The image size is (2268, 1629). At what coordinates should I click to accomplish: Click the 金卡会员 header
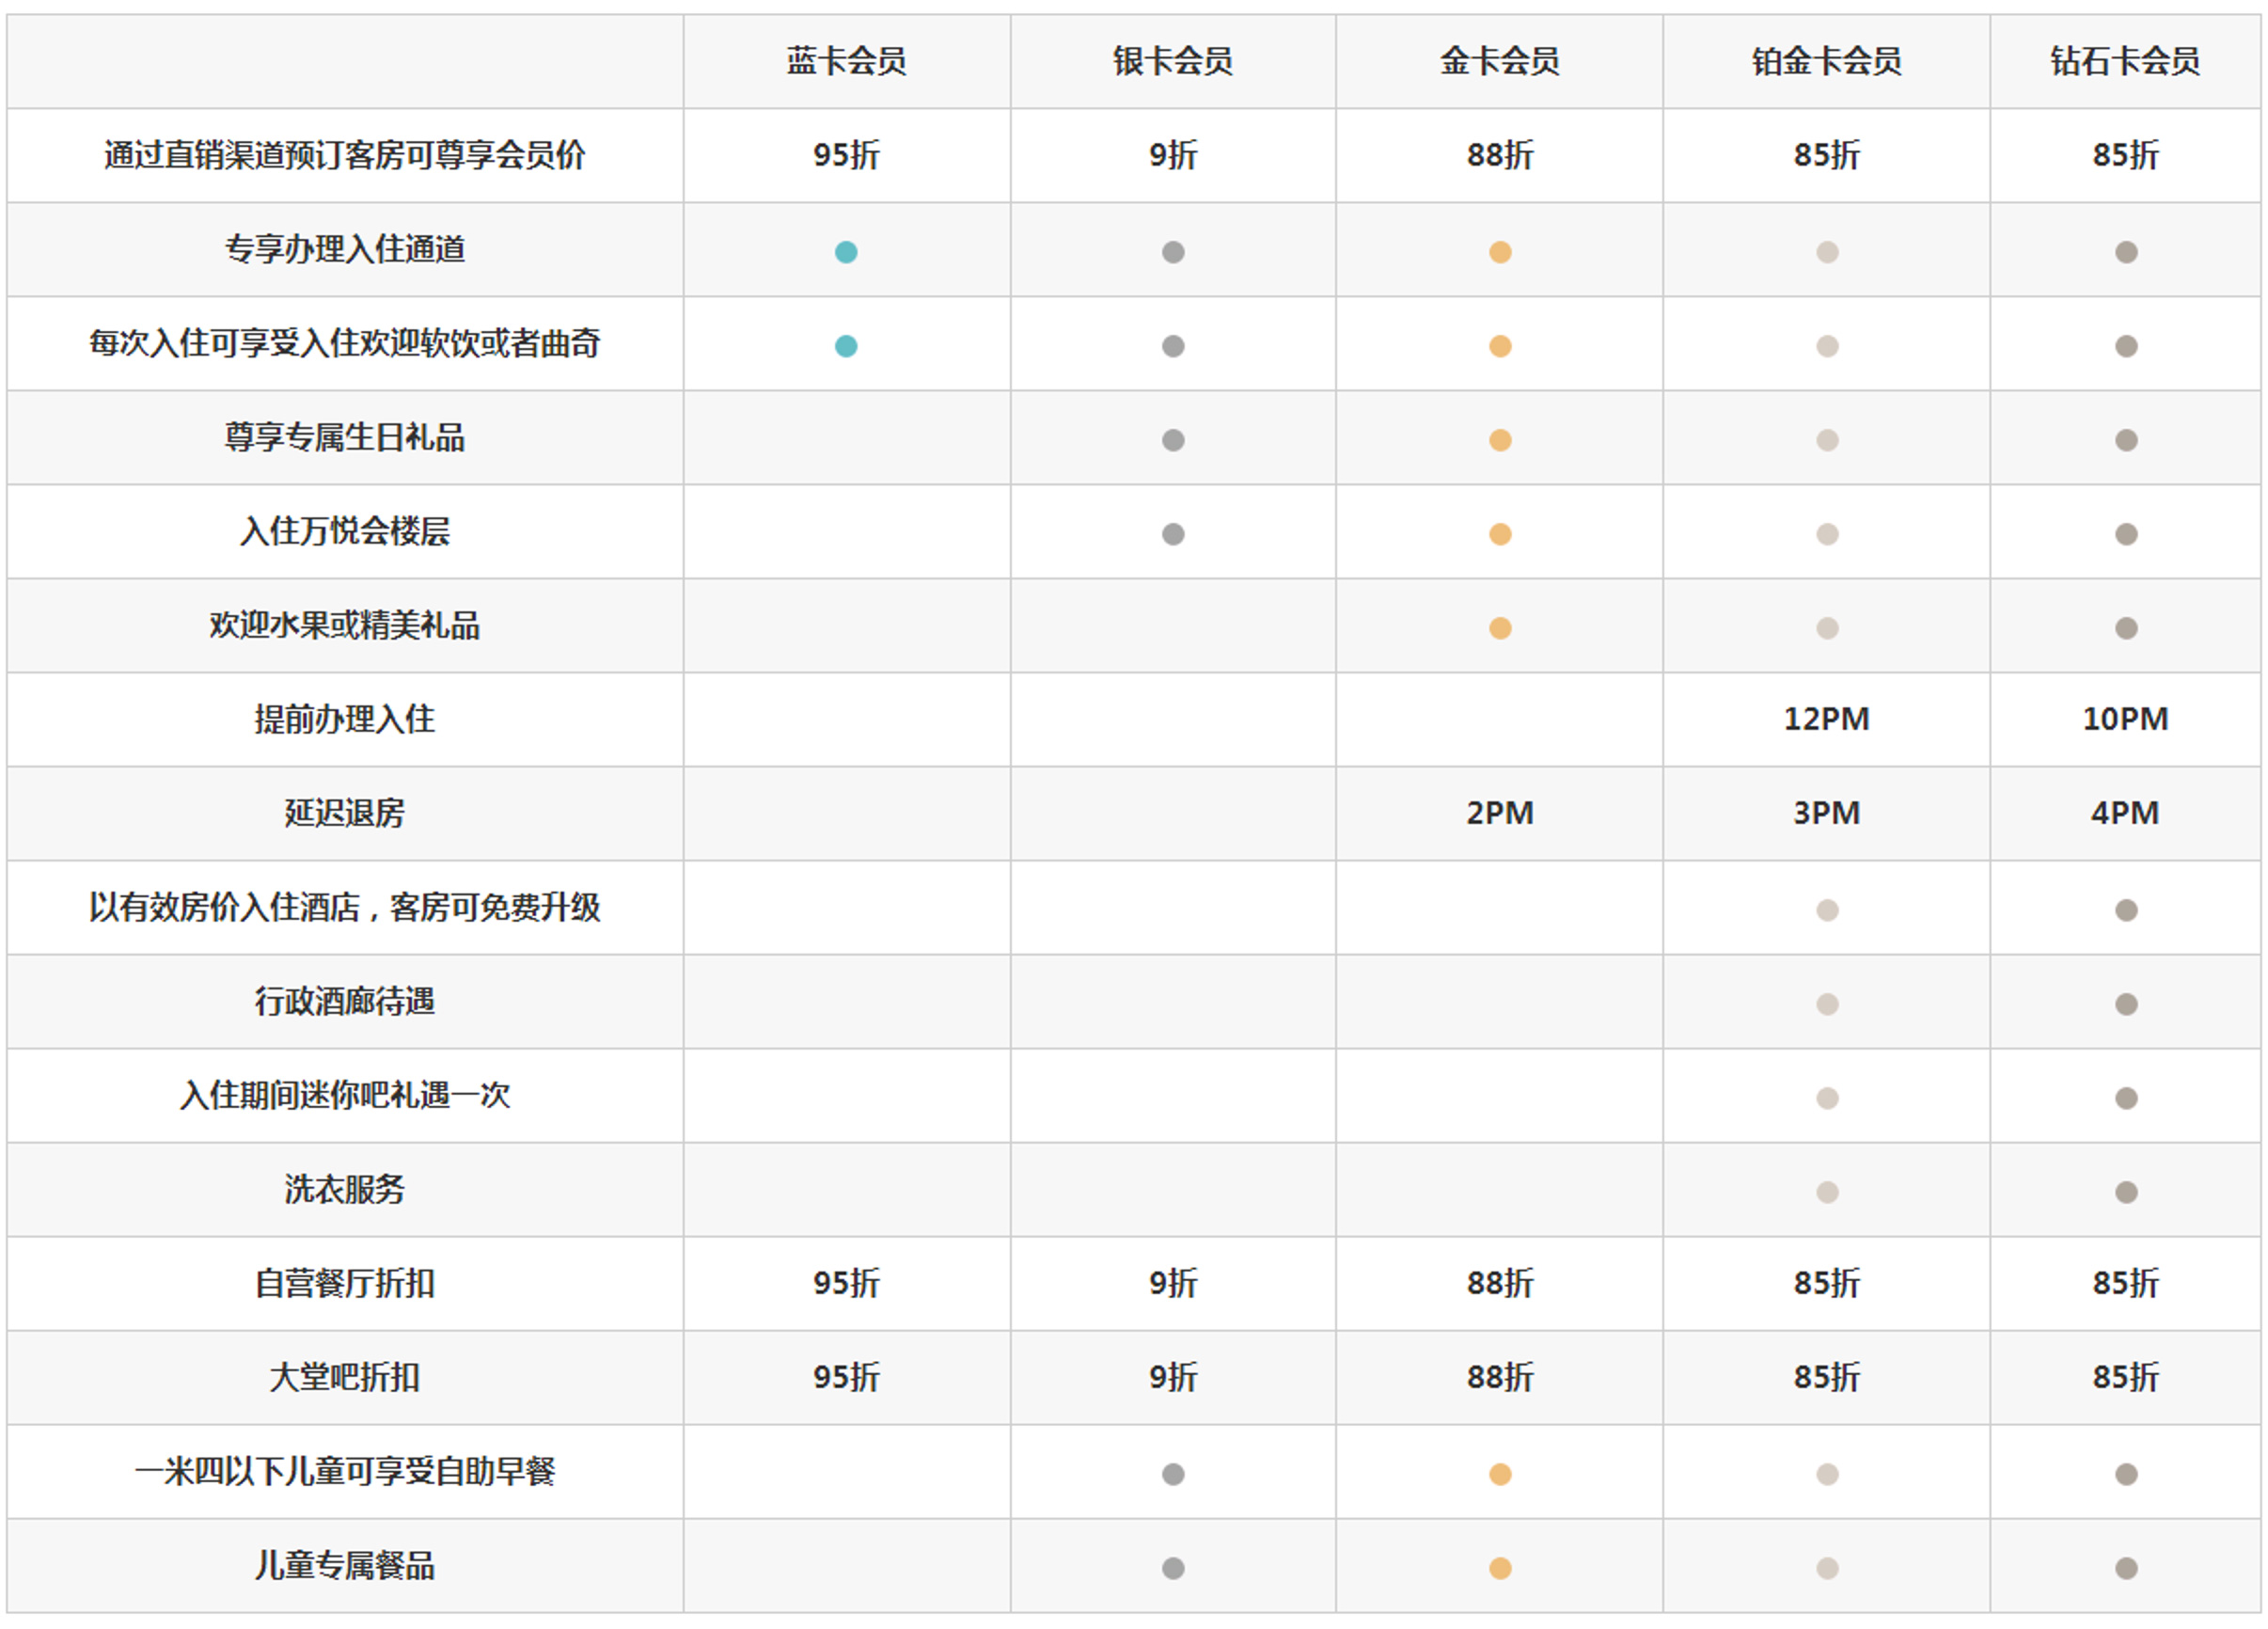[x=1500, y=62]
